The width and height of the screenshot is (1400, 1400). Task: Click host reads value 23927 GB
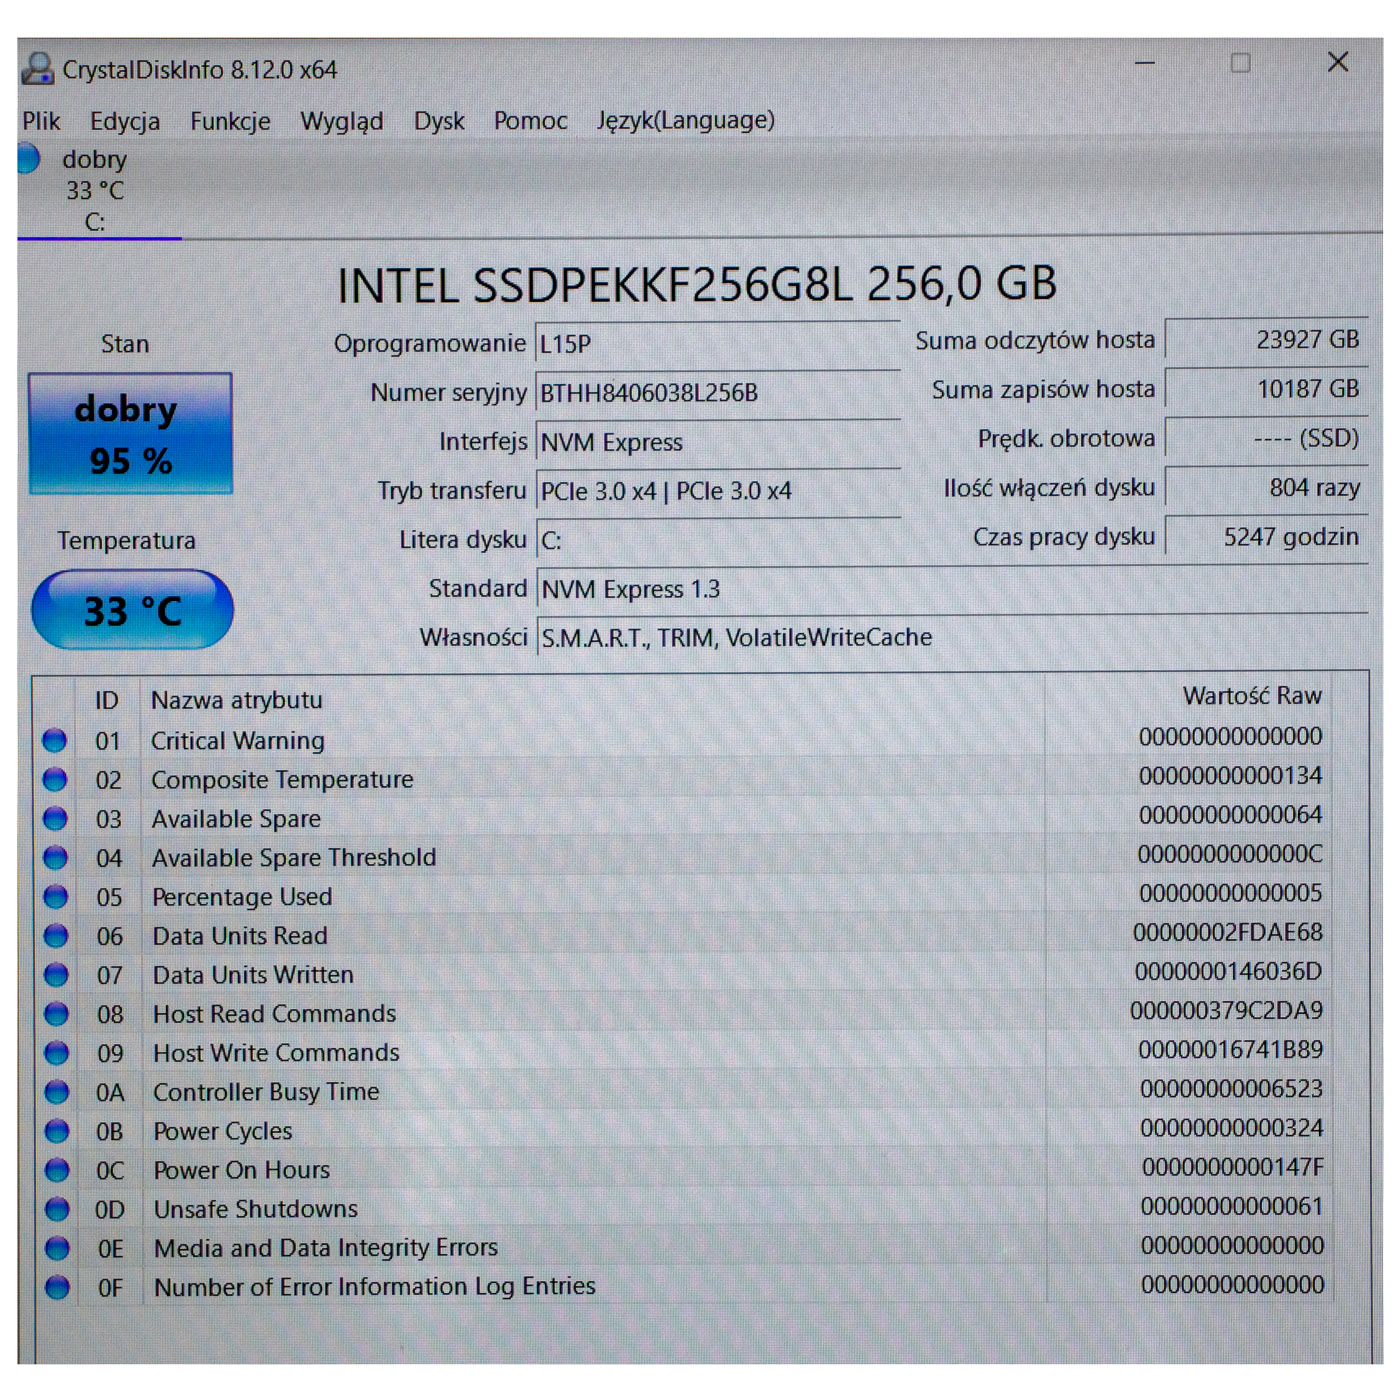(x=1266, y=340)
